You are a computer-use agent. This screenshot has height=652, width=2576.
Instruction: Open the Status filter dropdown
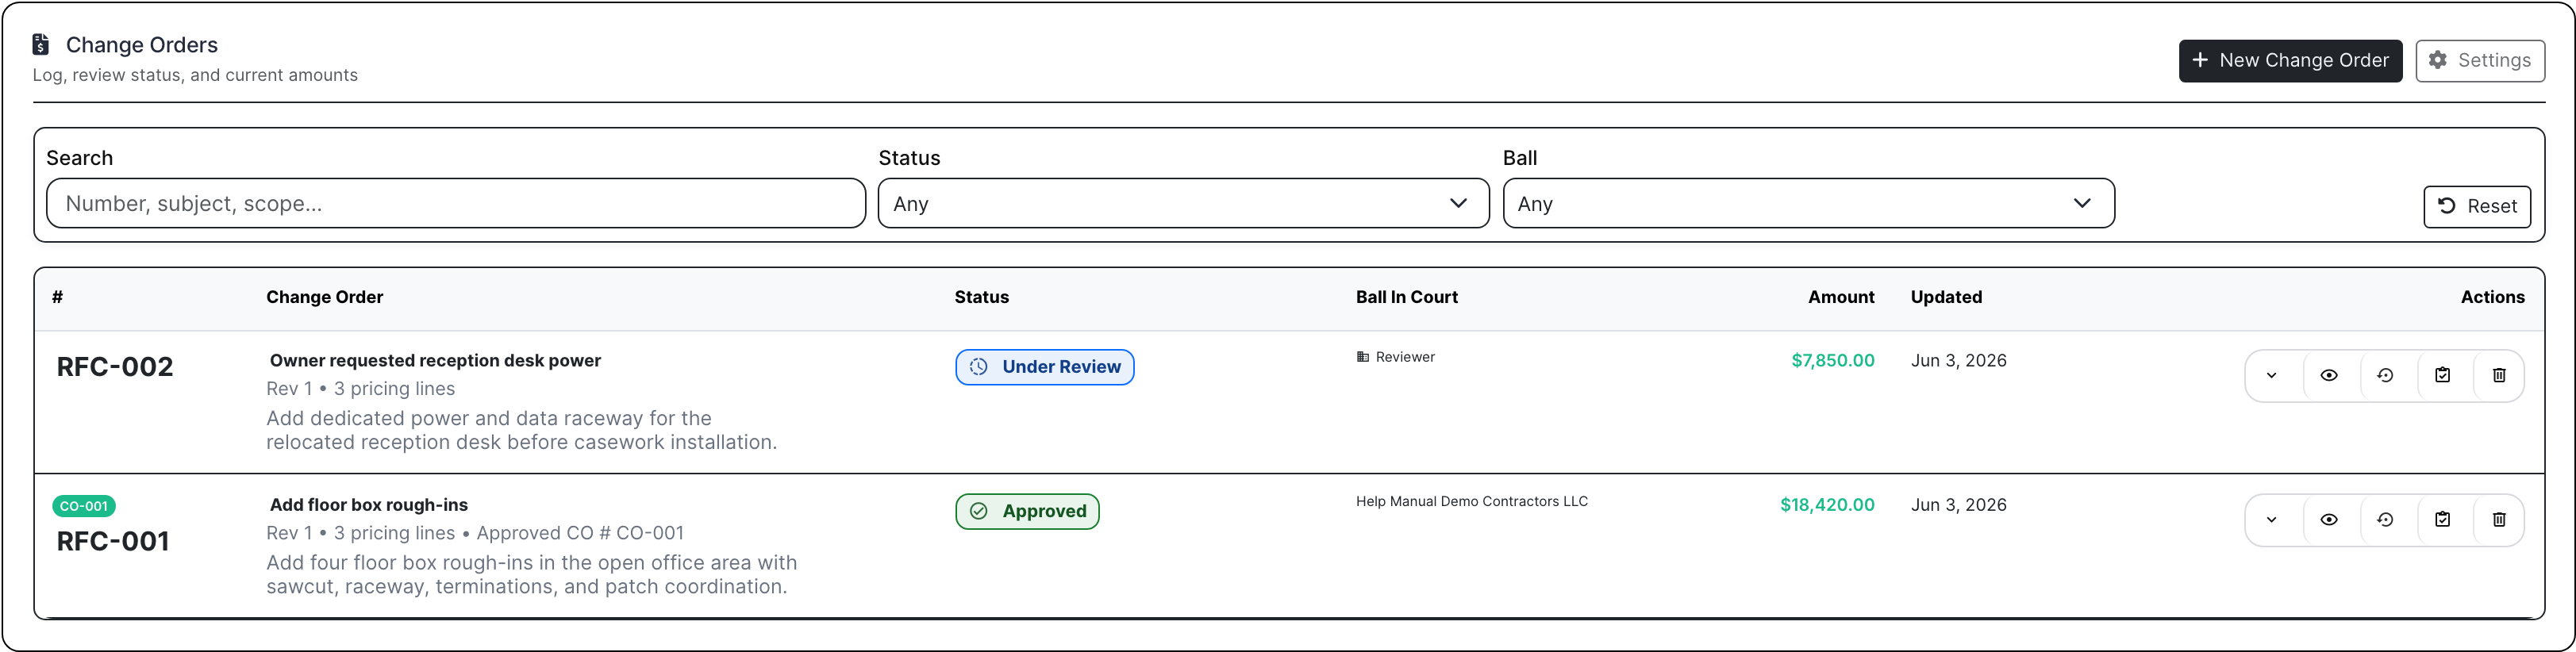(x=1183, y=203)
